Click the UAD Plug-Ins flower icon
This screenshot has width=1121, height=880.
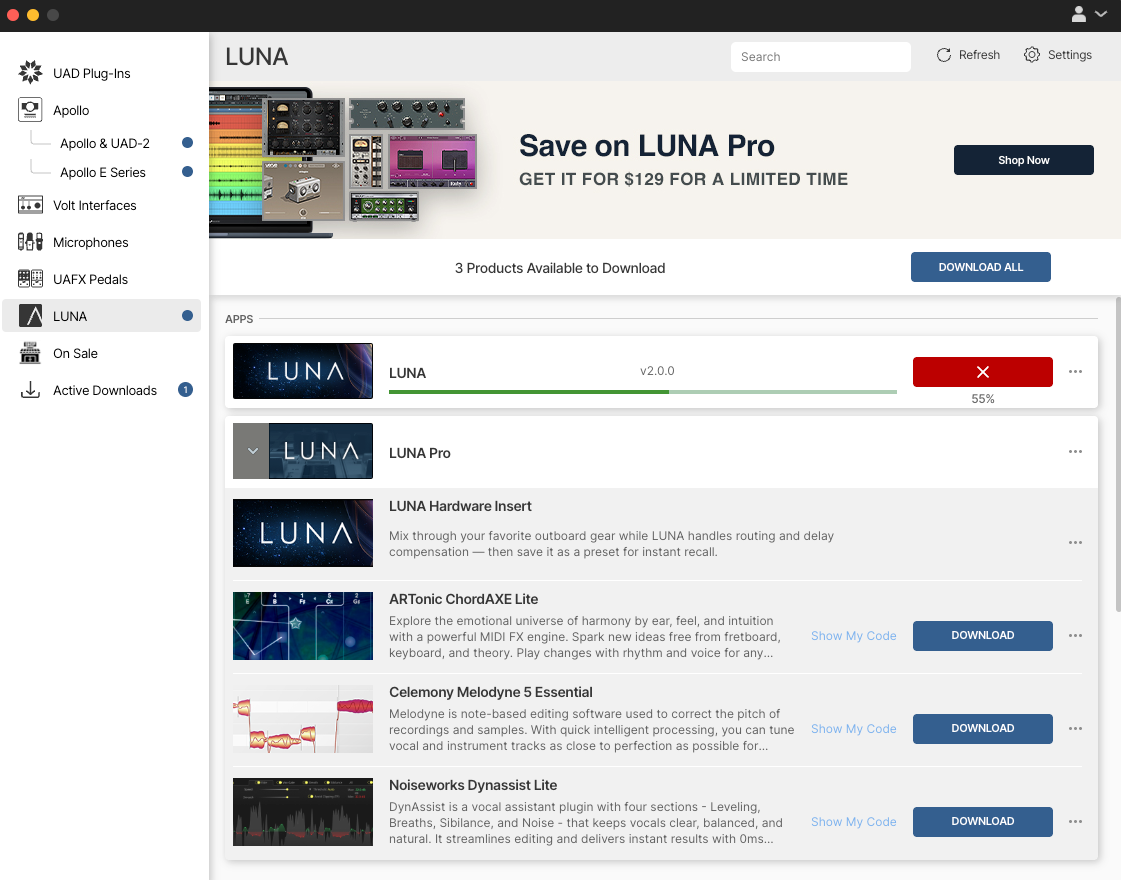point(30,72)
